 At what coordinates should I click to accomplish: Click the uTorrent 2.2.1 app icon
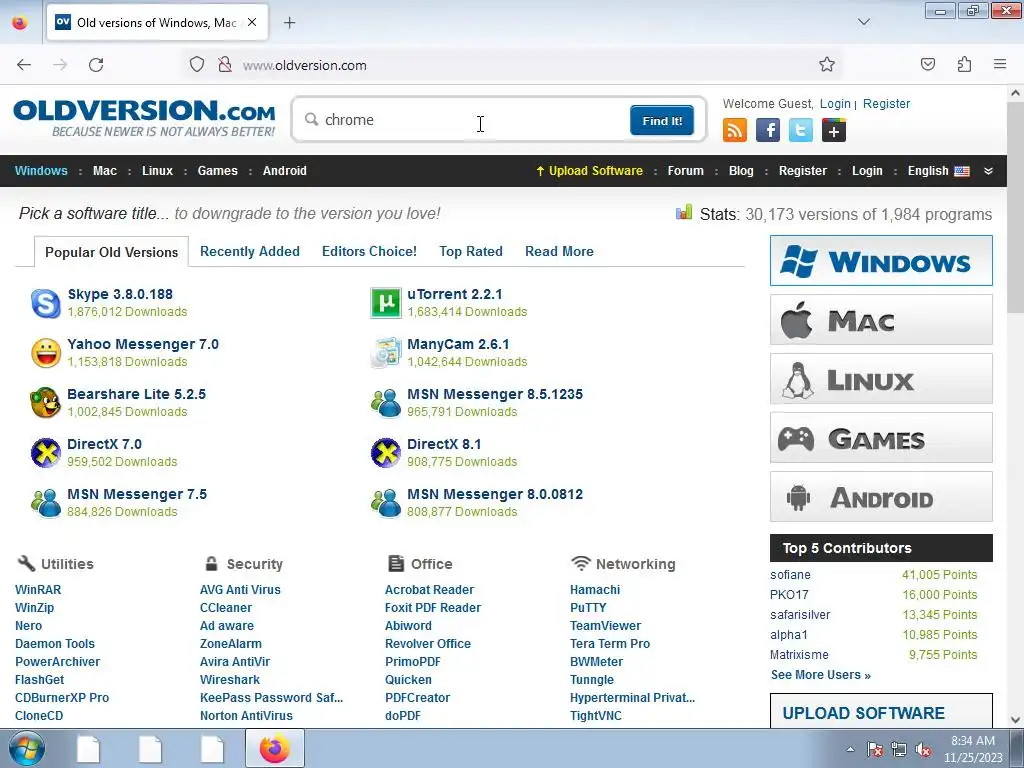pyautogui.click(x=386, y=303)
